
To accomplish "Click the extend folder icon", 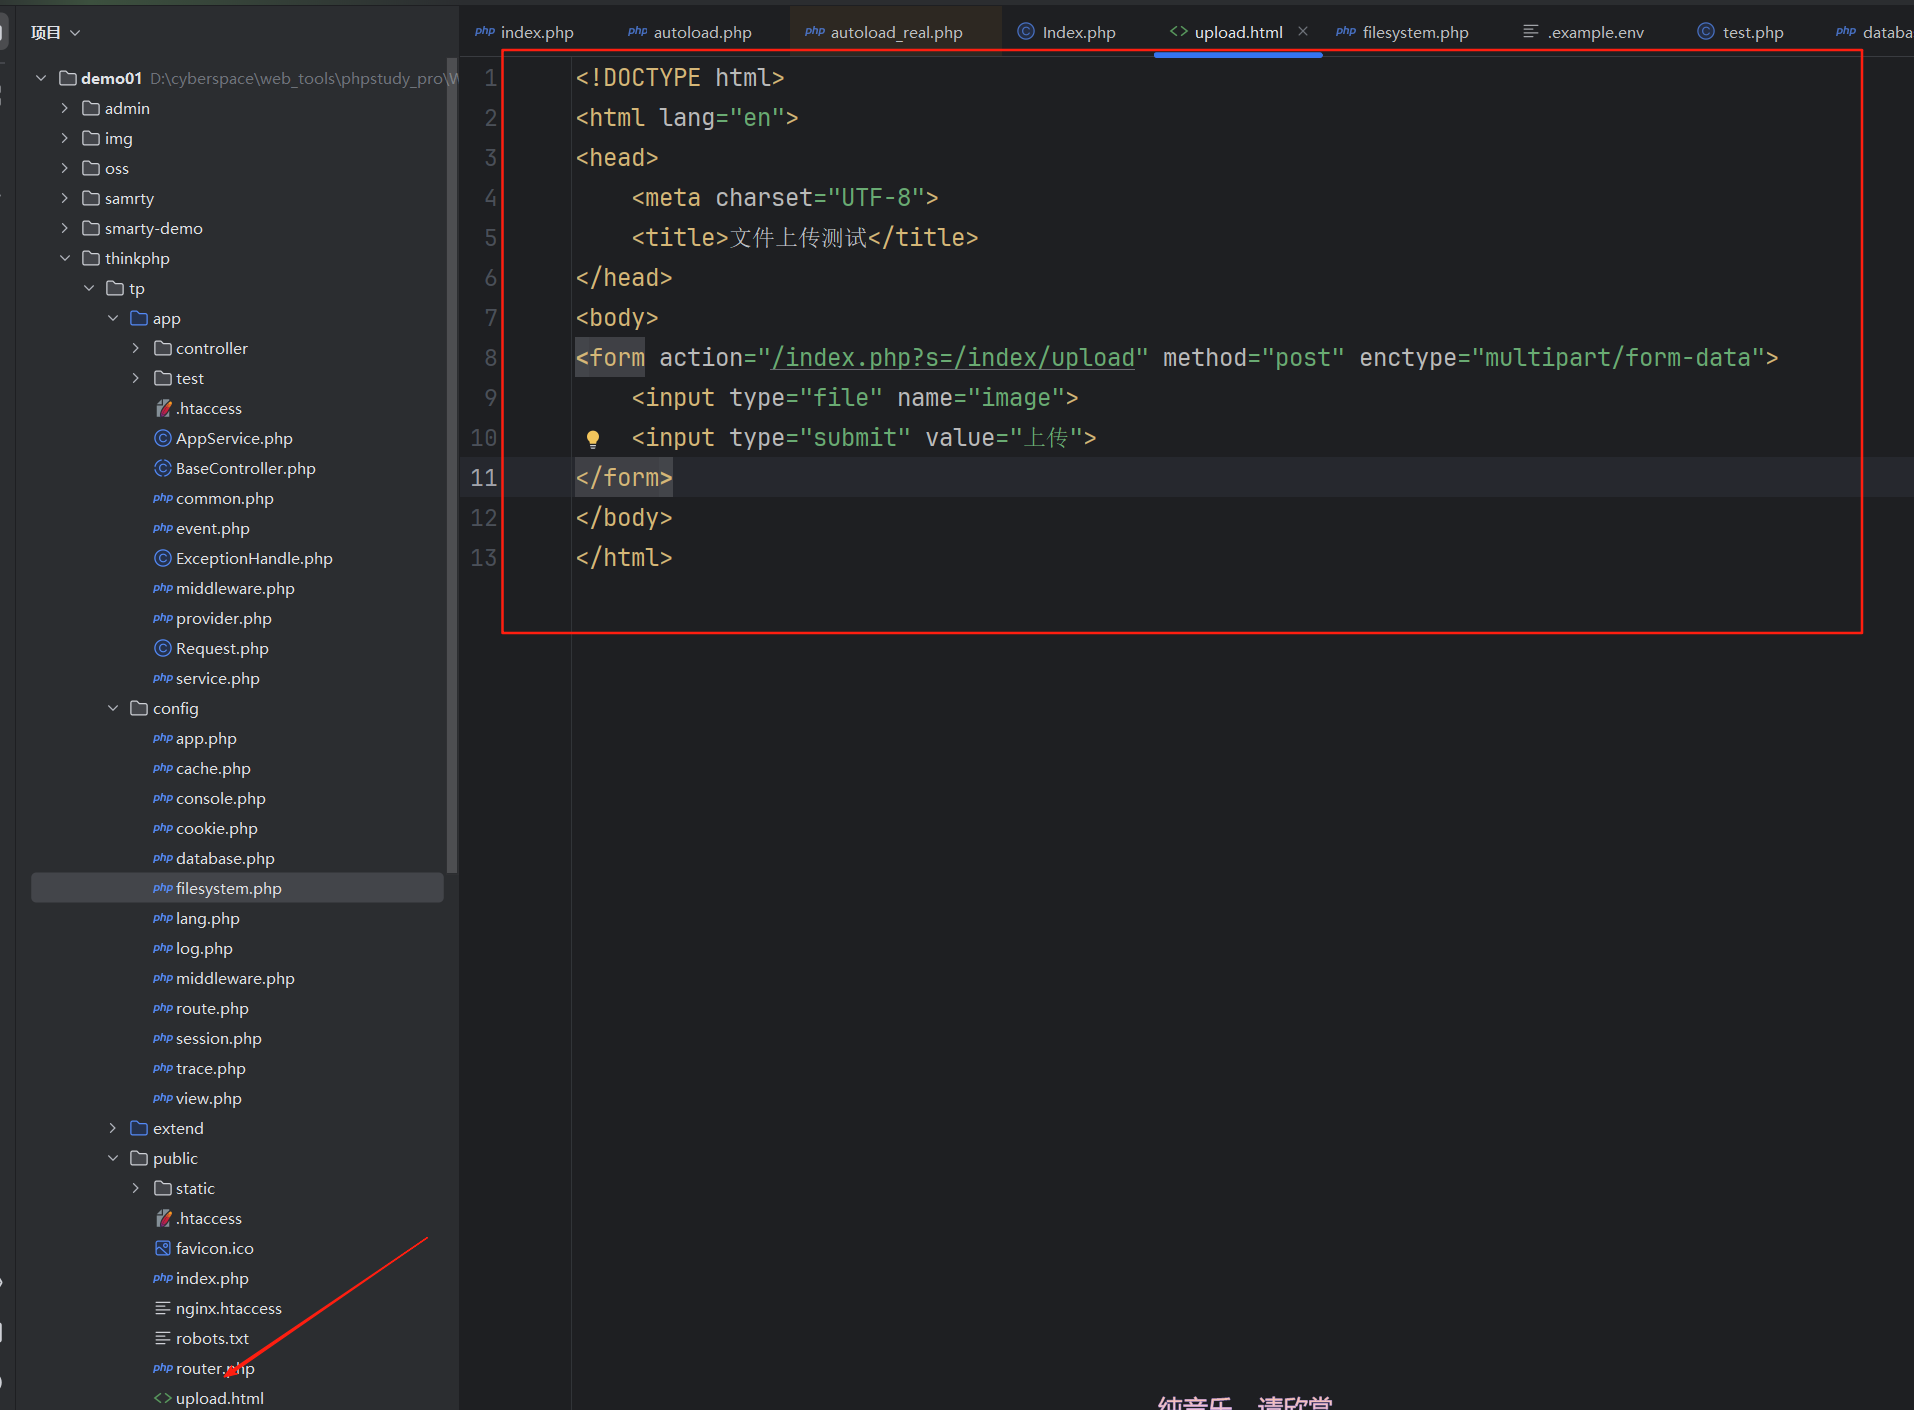I will tap(139, 1128).
